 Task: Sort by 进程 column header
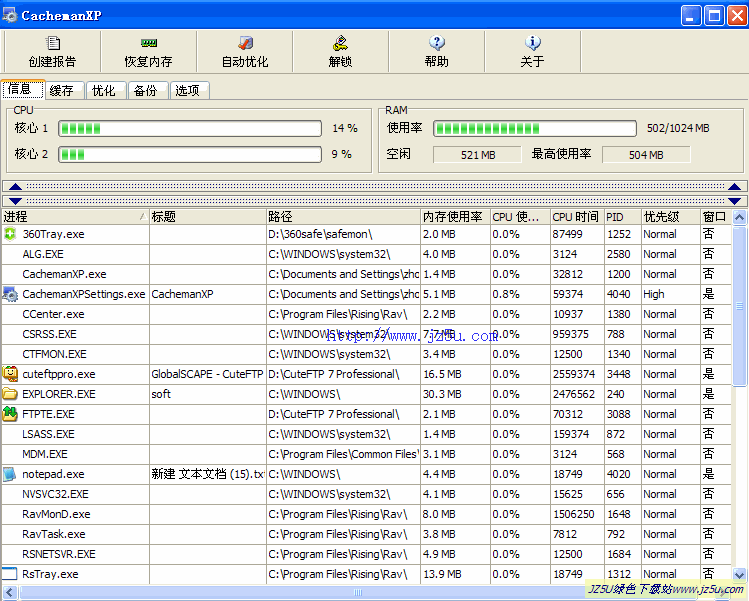(x=75, y=217)
